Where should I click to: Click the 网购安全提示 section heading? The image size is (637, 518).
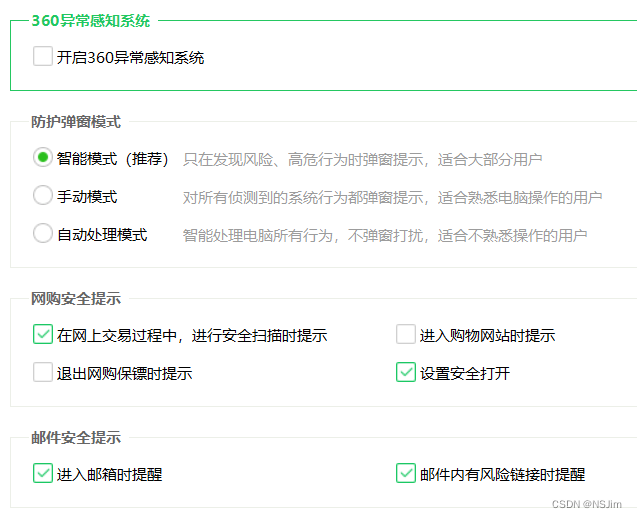(x=76, y=299)
